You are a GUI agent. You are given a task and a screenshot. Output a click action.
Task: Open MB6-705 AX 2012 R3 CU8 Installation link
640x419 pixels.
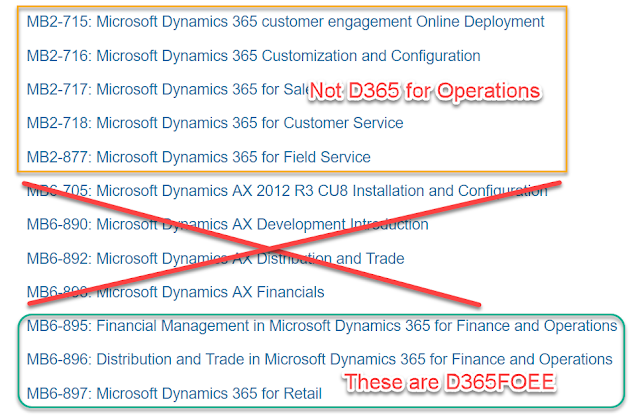287,191
